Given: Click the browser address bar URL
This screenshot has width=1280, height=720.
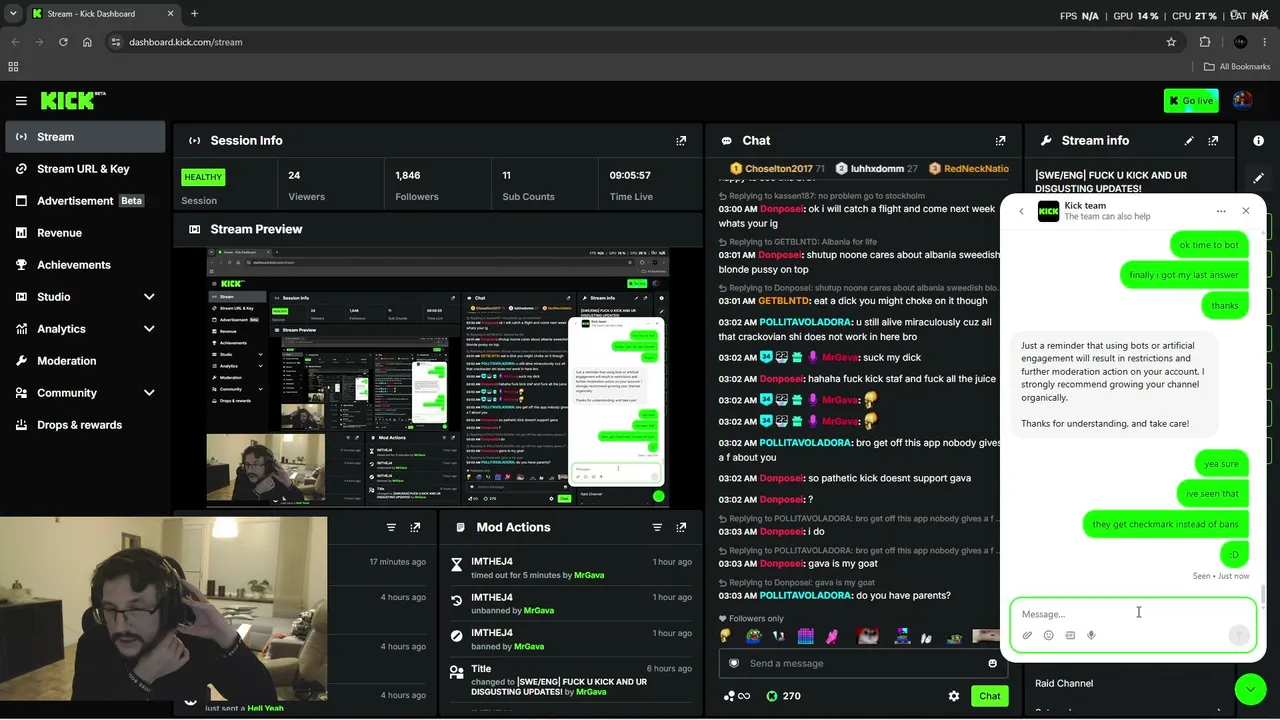Looking at the screenshot, I should pos(186,42).
